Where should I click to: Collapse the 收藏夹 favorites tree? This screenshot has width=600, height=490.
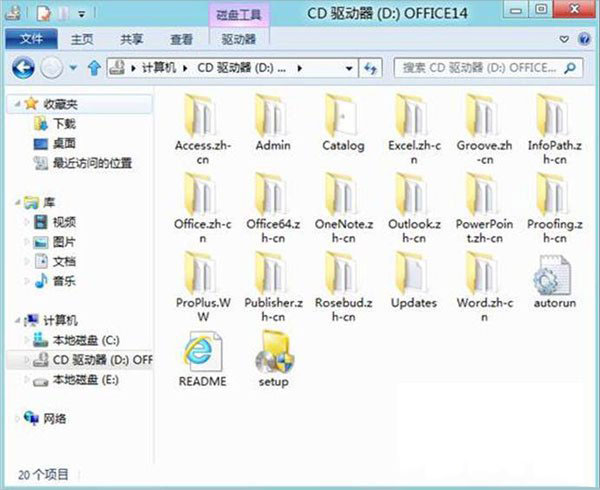click(17, 103)
